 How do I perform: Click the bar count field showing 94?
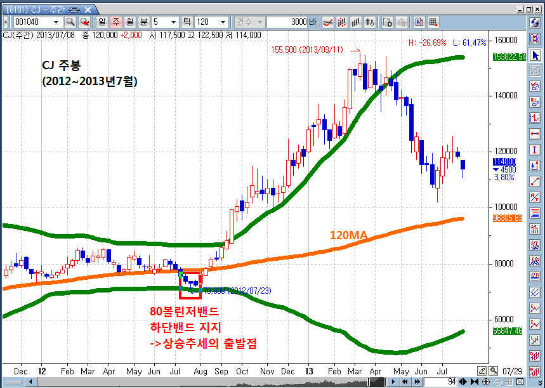441,382
